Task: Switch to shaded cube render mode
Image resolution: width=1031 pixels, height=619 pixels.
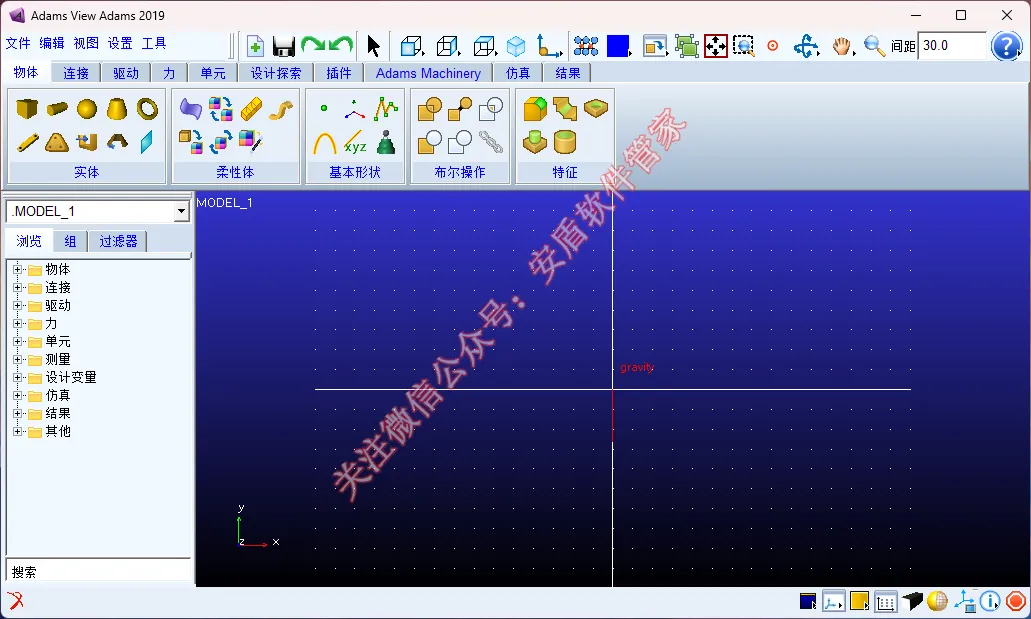Action: tap(516, 46)
